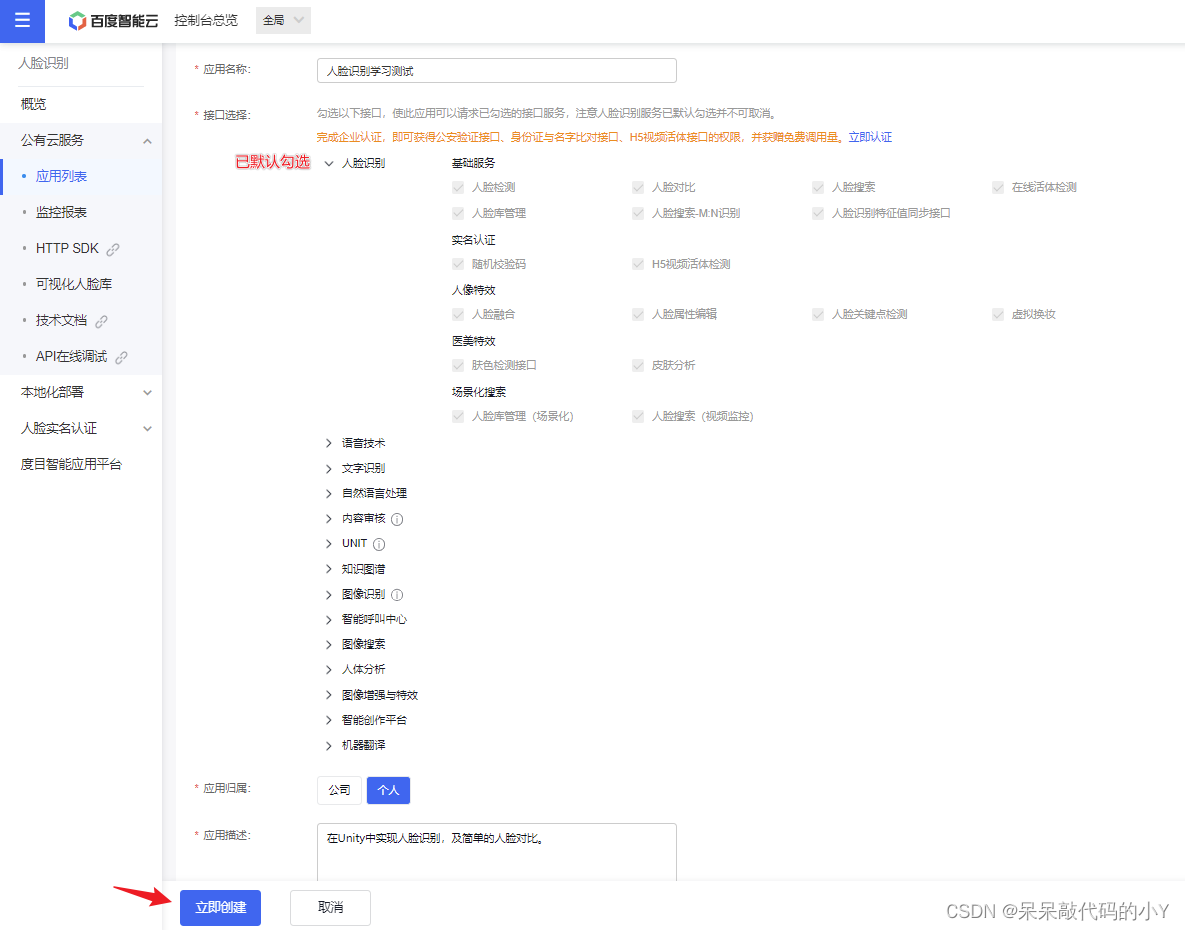Image resolution: width=1185 pixels, height=930 pixels.
Task: Click the info icon next to 内容审核
Action: [397, 519]
